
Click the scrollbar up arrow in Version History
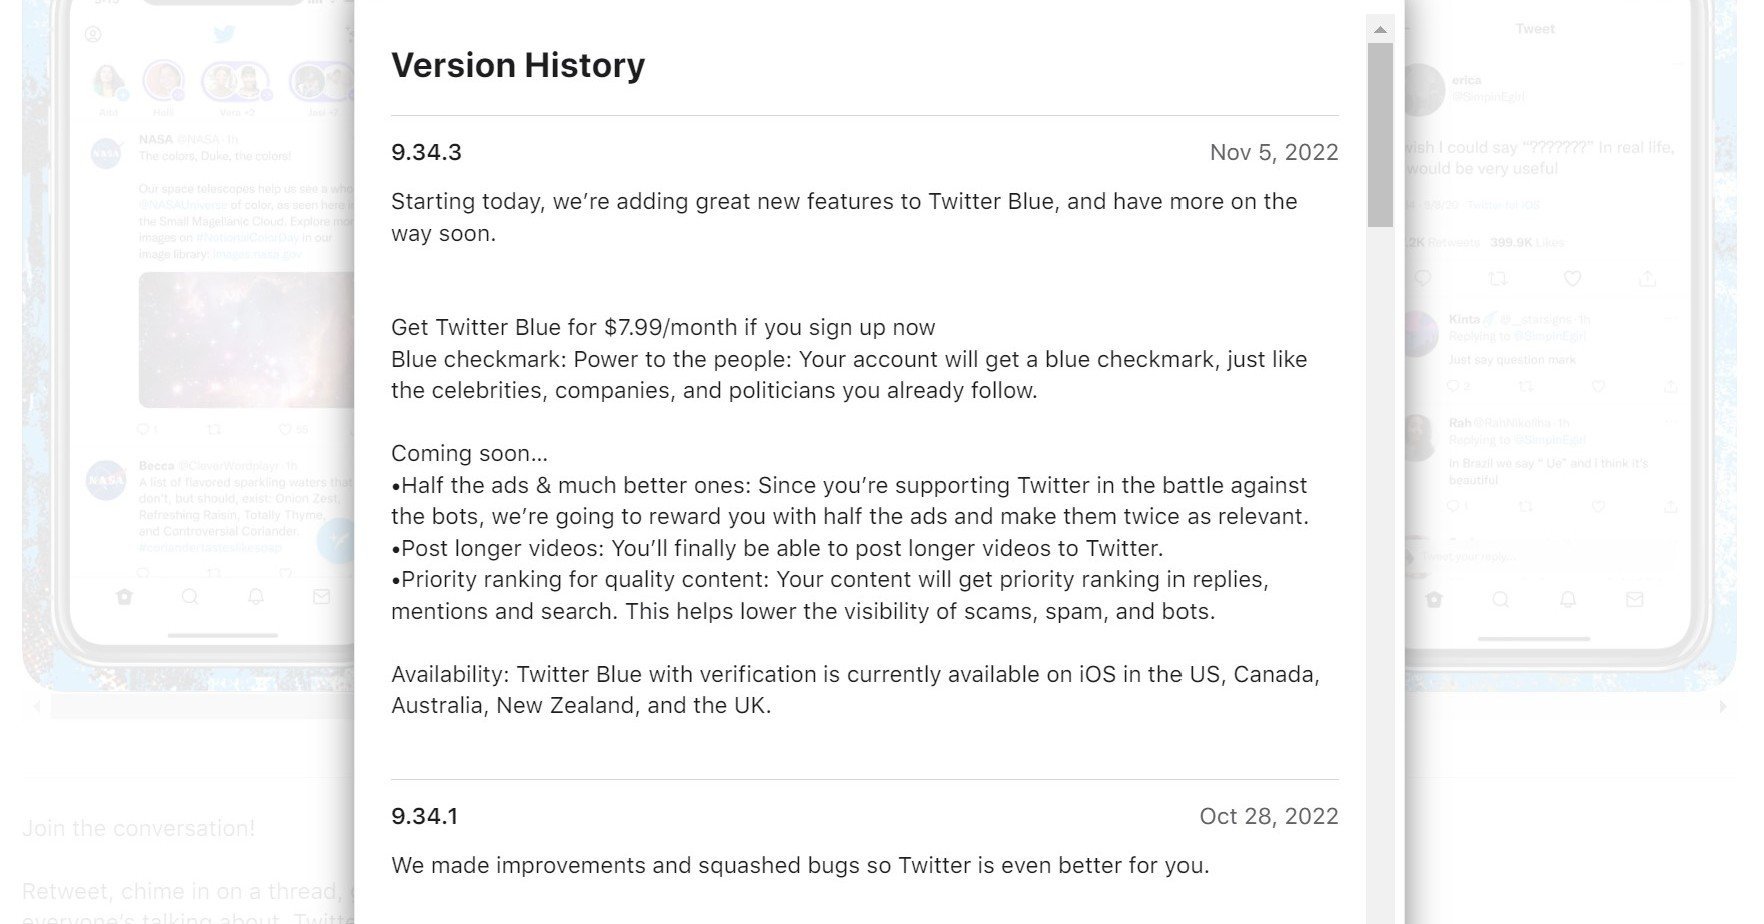coord(1380,30)
